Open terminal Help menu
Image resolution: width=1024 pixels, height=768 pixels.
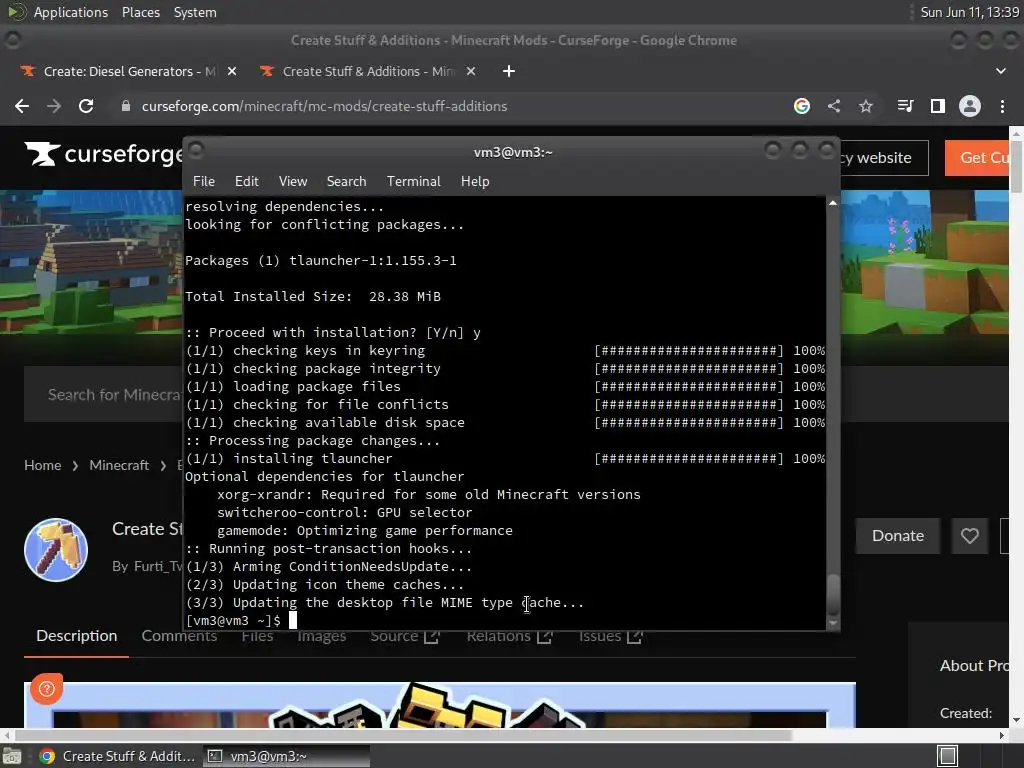click(x=475, y=182)
